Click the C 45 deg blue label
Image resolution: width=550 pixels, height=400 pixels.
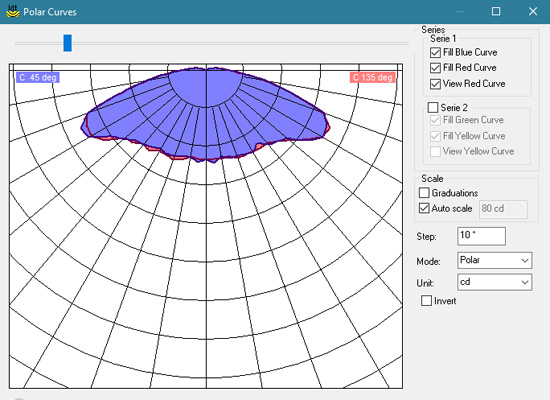coord(38,78)
